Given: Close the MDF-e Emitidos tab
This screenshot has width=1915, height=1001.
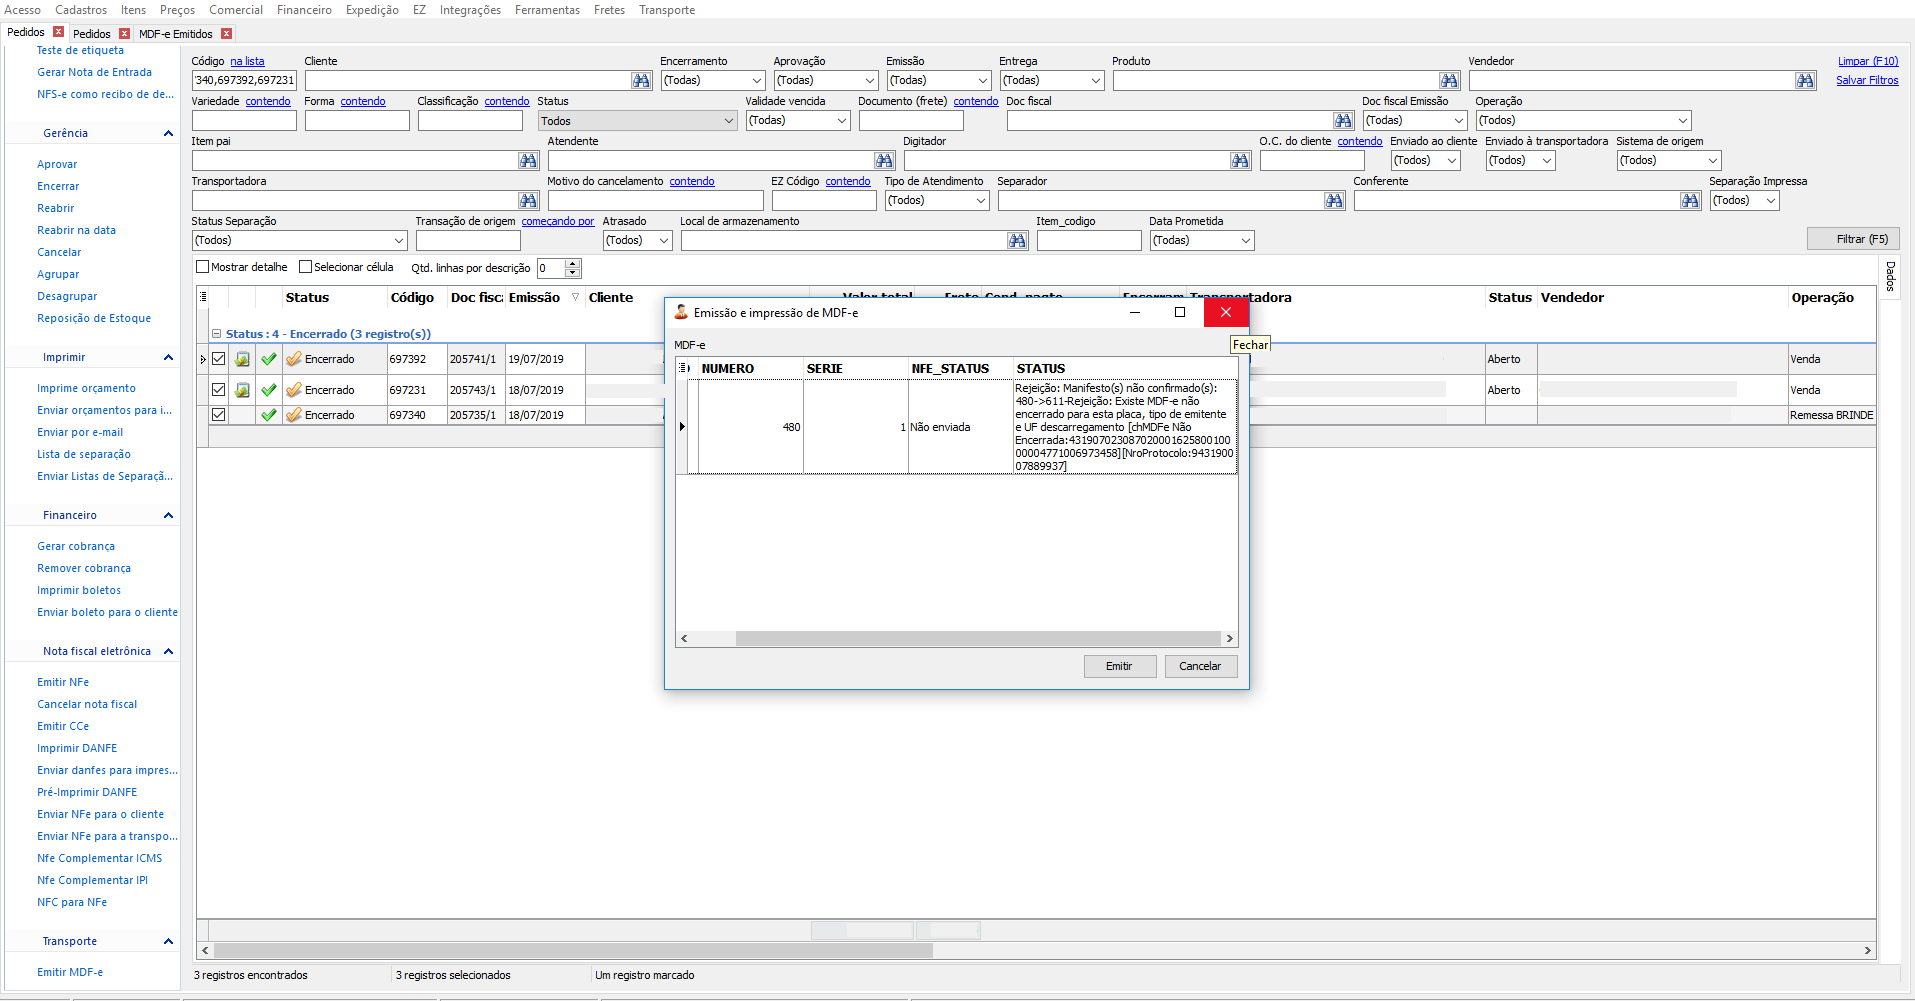Looking at the screenshot, I should (227, 34).
